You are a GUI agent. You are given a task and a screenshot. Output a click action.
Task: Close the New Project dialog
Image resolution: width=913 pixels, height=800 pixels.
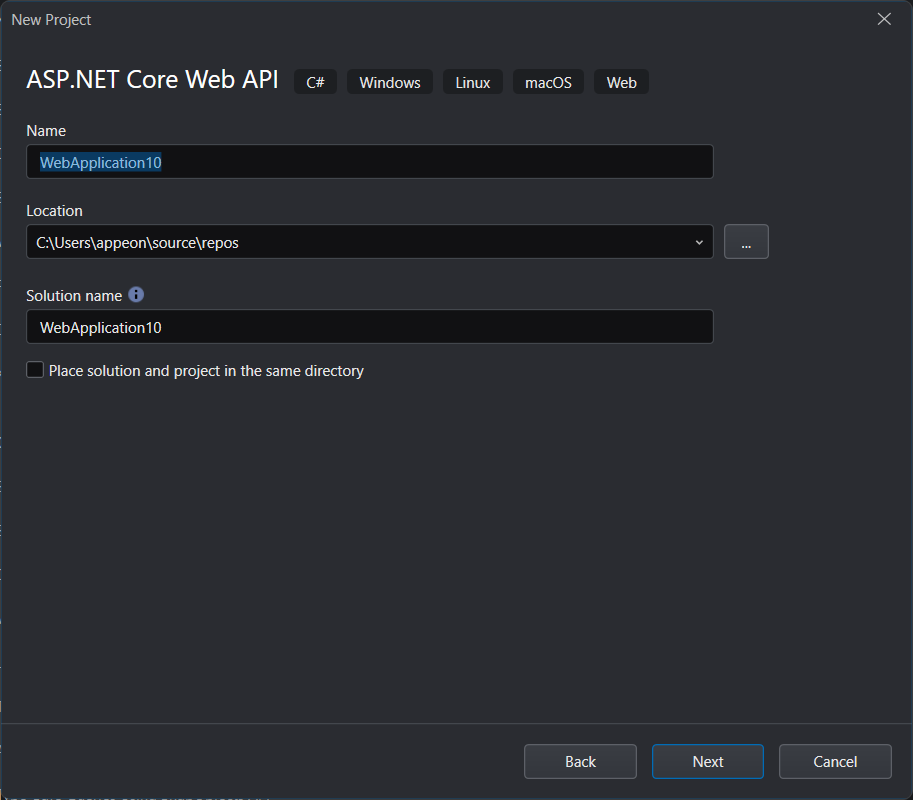[x=884, y=19]
